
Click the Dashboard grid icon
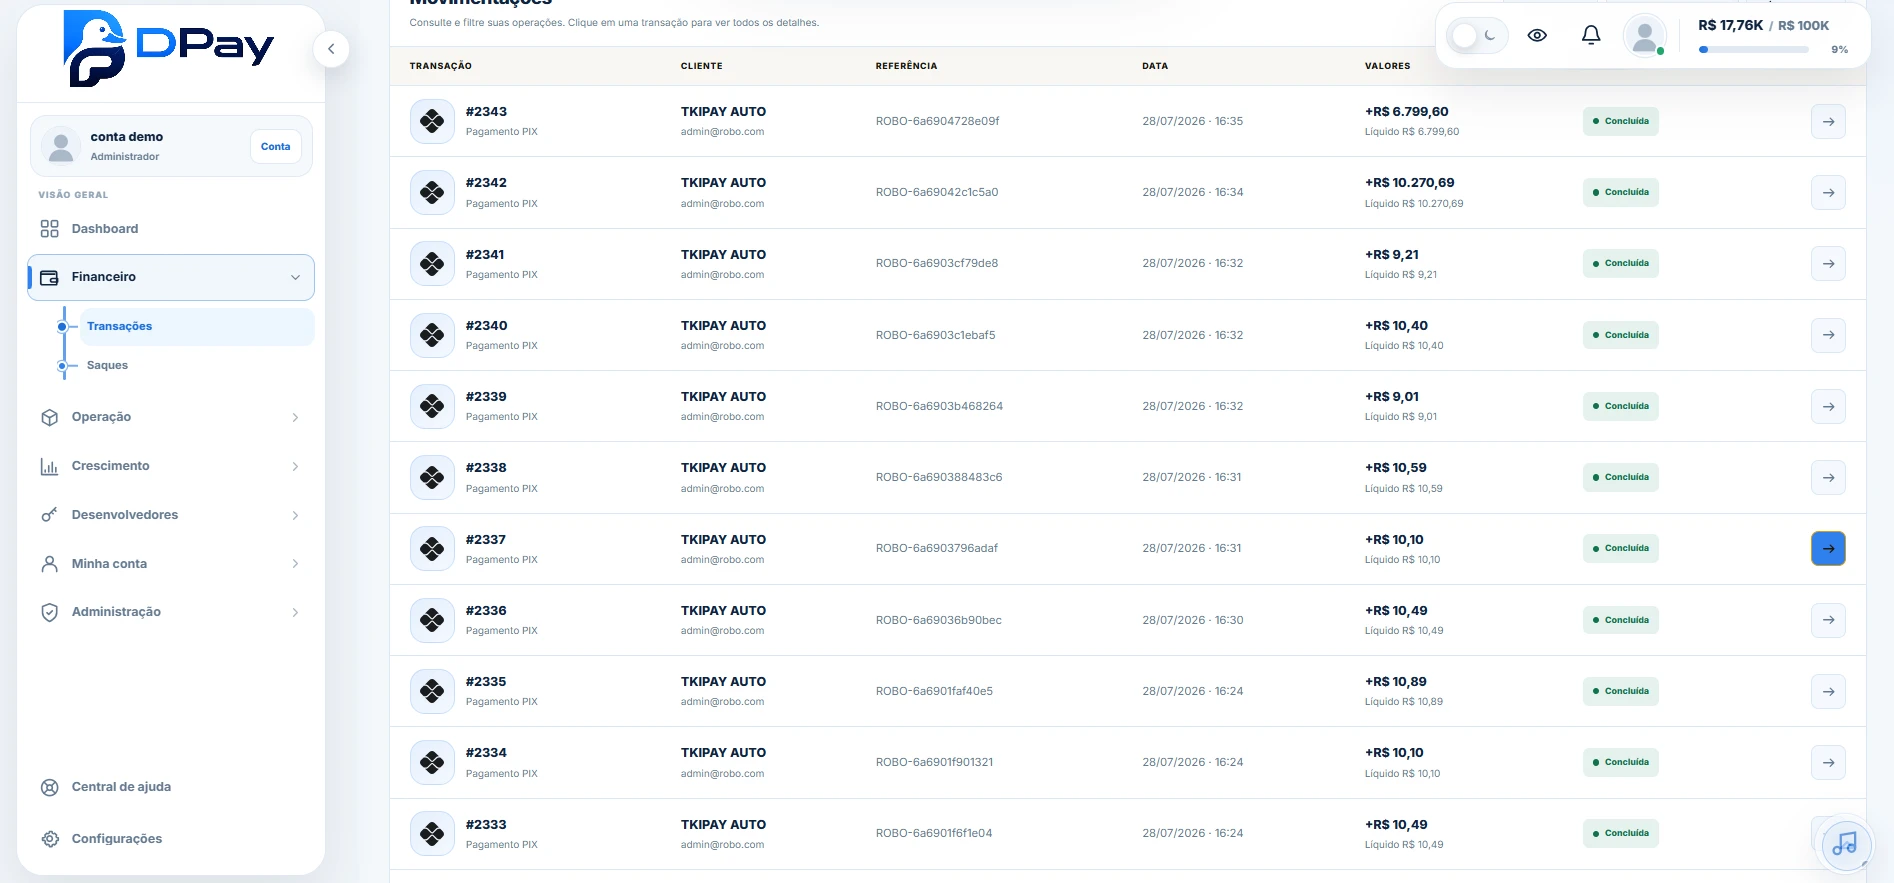coord(49,229)
